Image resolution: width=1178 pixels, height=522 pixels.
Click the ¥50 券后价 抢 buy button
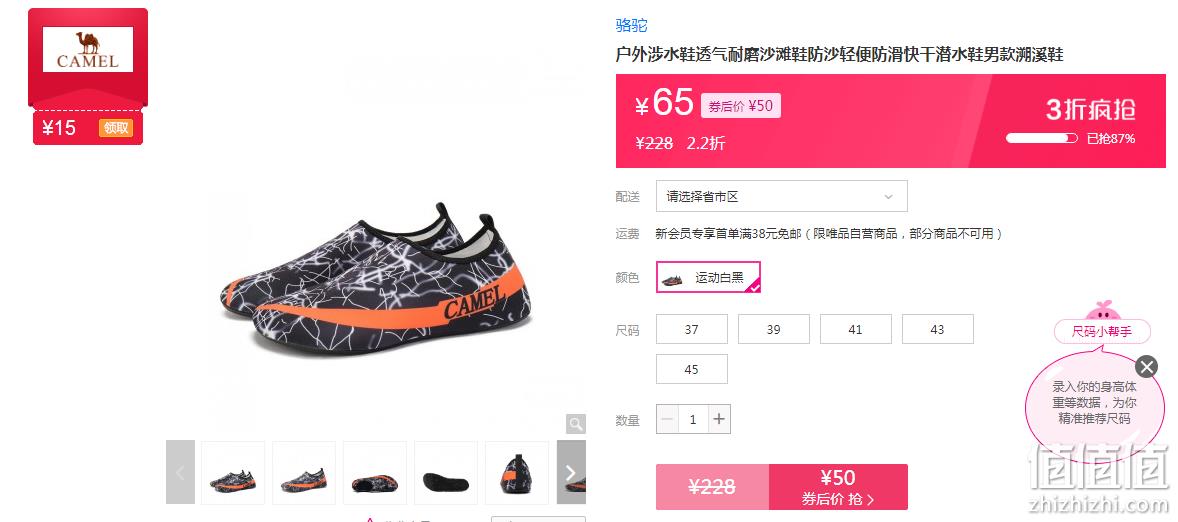[838, 487]
